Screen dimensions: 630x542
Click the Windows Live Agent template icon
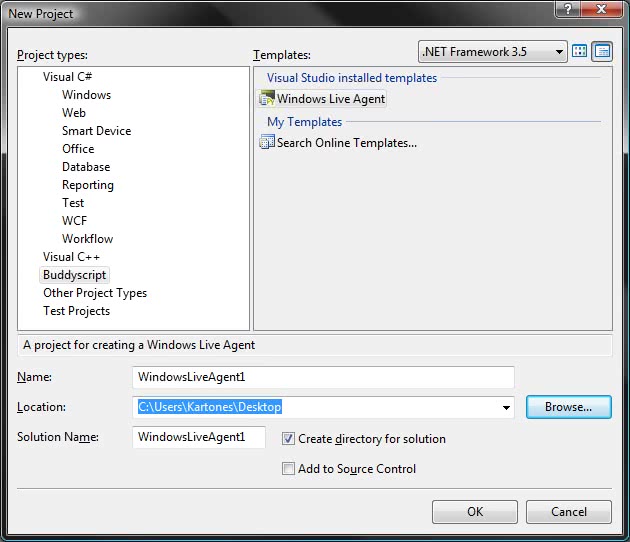tap(267, 98)
